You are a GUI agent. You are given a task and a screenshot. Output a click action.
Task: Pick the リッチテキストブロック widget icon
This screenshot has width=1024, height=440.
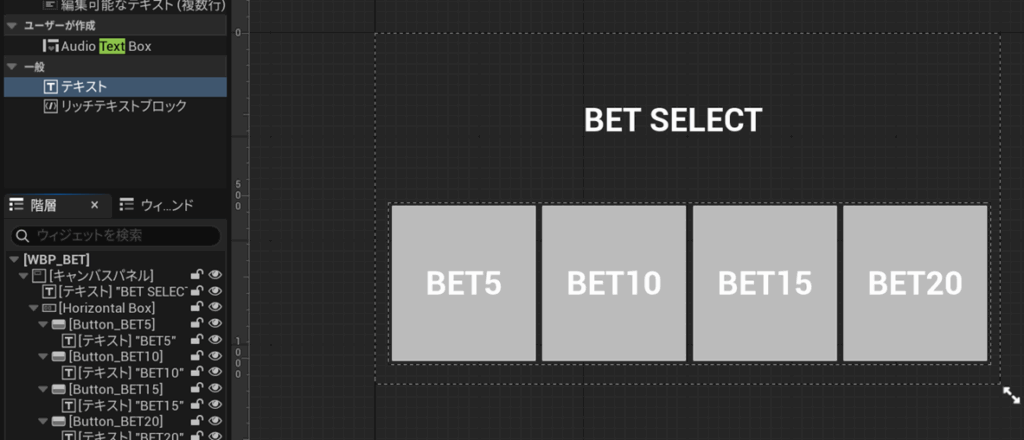point(51,105)
